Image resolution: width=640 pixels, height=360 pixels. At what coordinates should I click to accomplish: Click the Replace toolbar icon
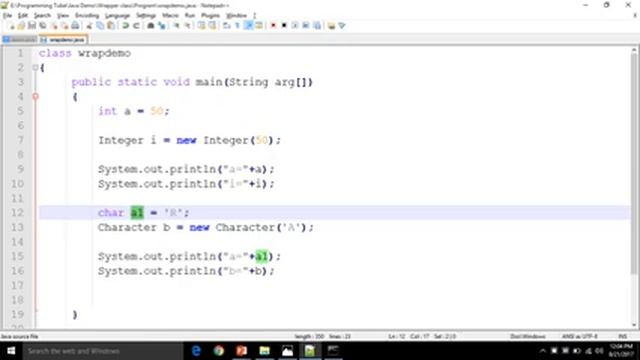coord(162,26)
